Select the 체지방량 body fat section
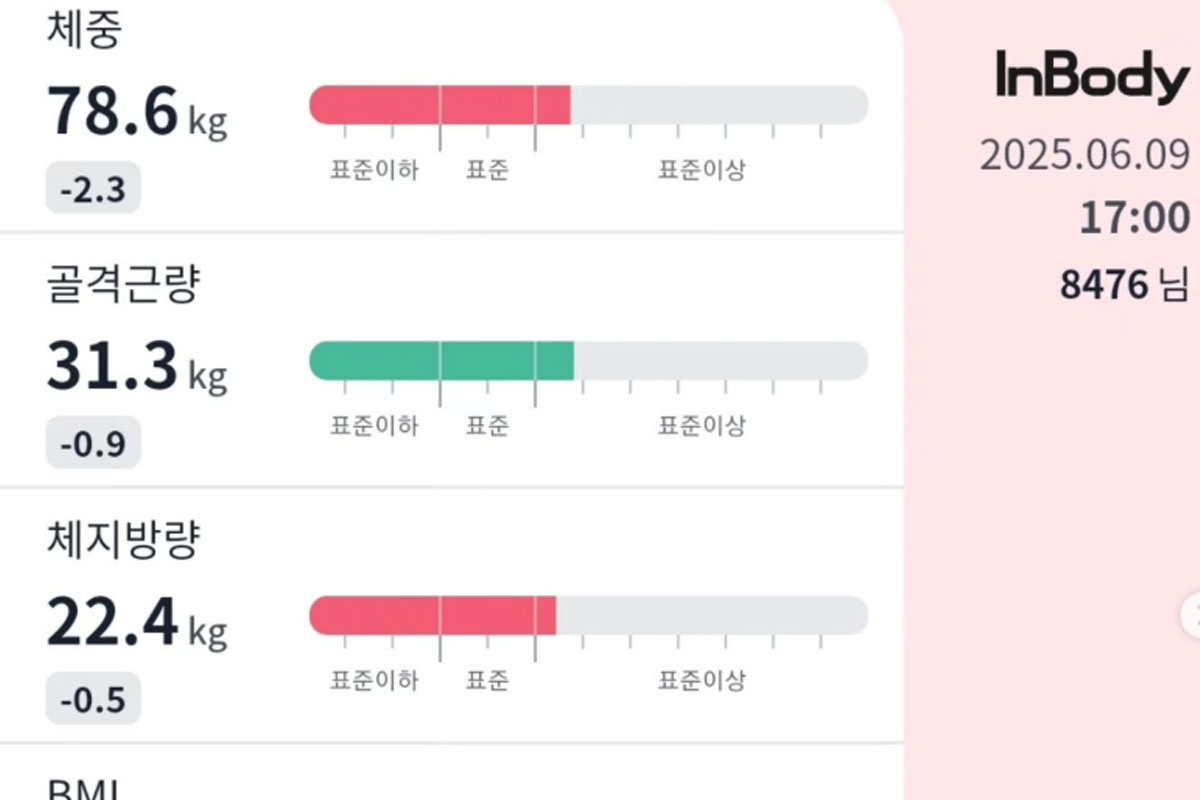 pos(122,537)
